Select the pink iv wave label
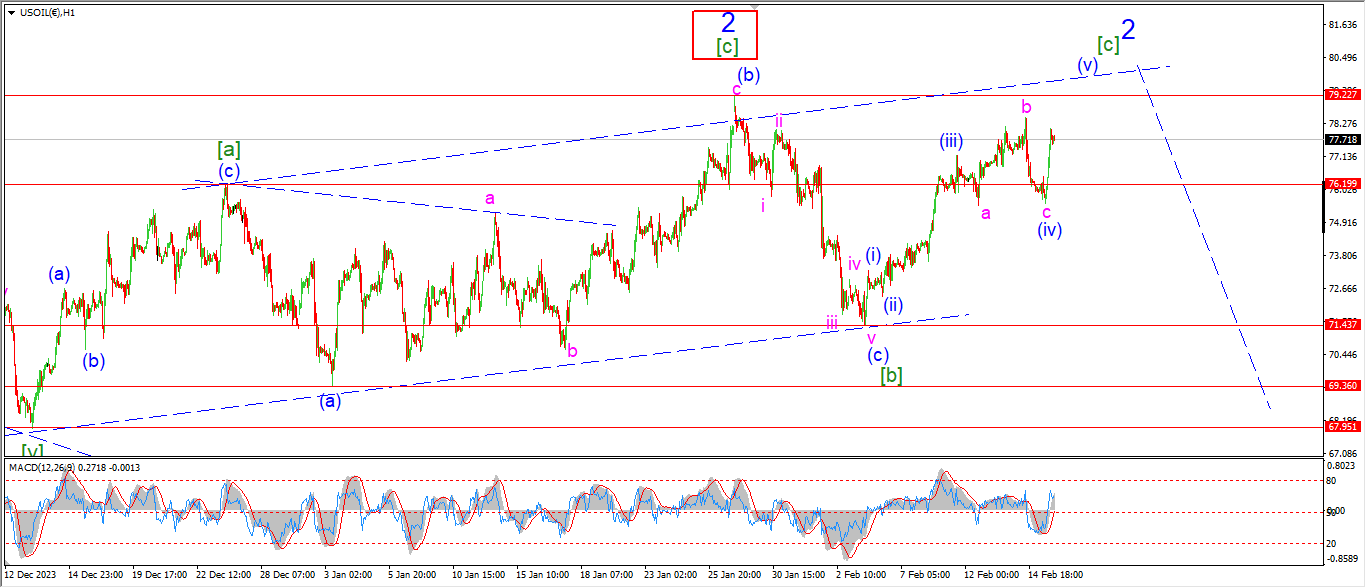Viewport: 1366px width, 588px height. (x=855, y=263)
